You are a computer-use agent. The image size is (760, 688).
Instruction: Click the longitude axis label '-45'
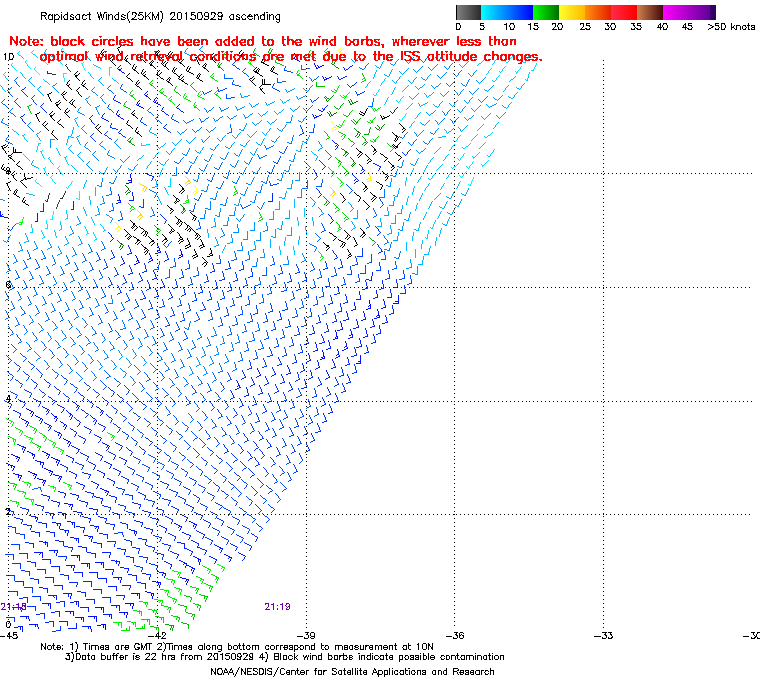[9, 635]
